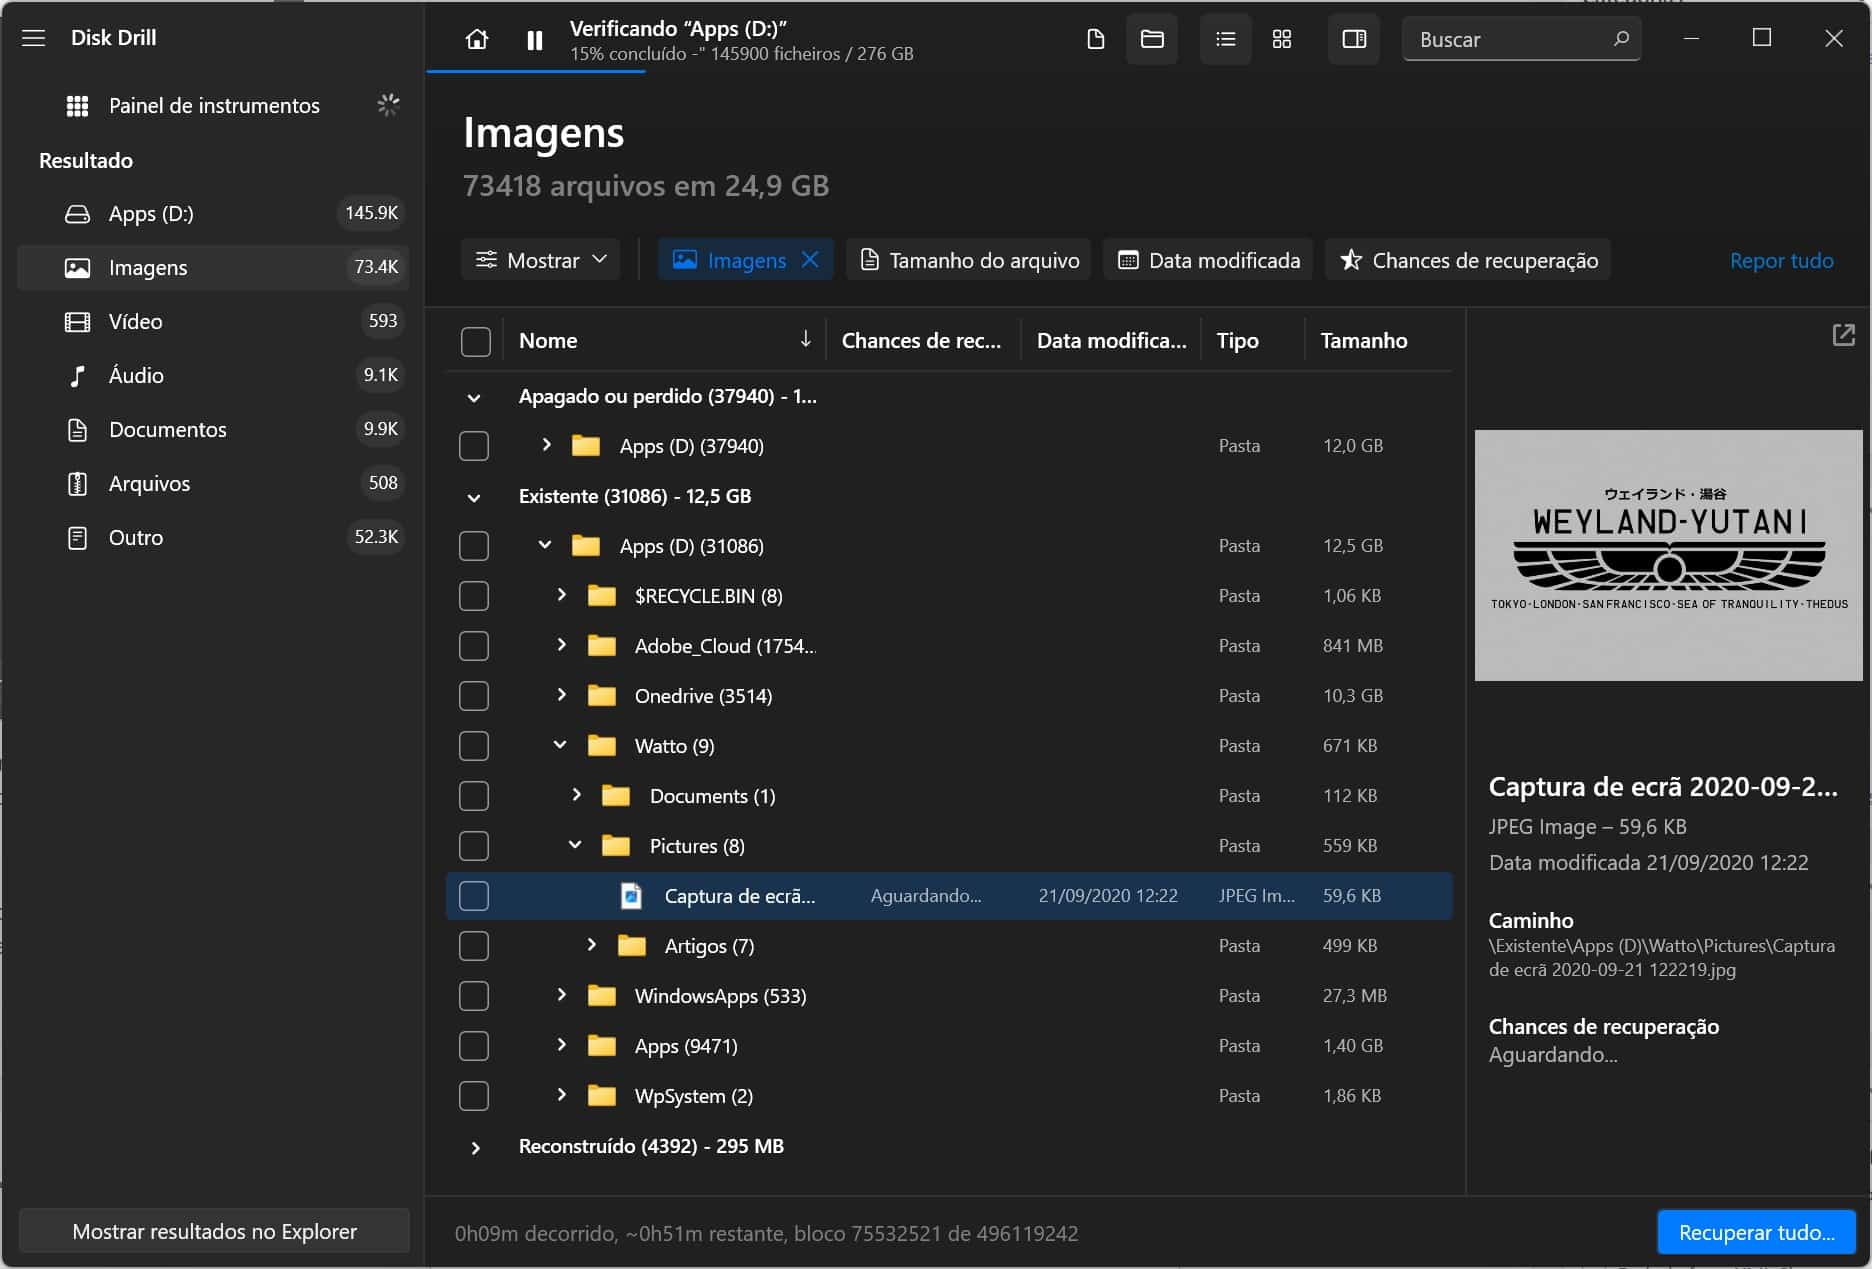Open the preview in external window
This screenshot has width=1872, height=1269.
[x=1843, y=336]
